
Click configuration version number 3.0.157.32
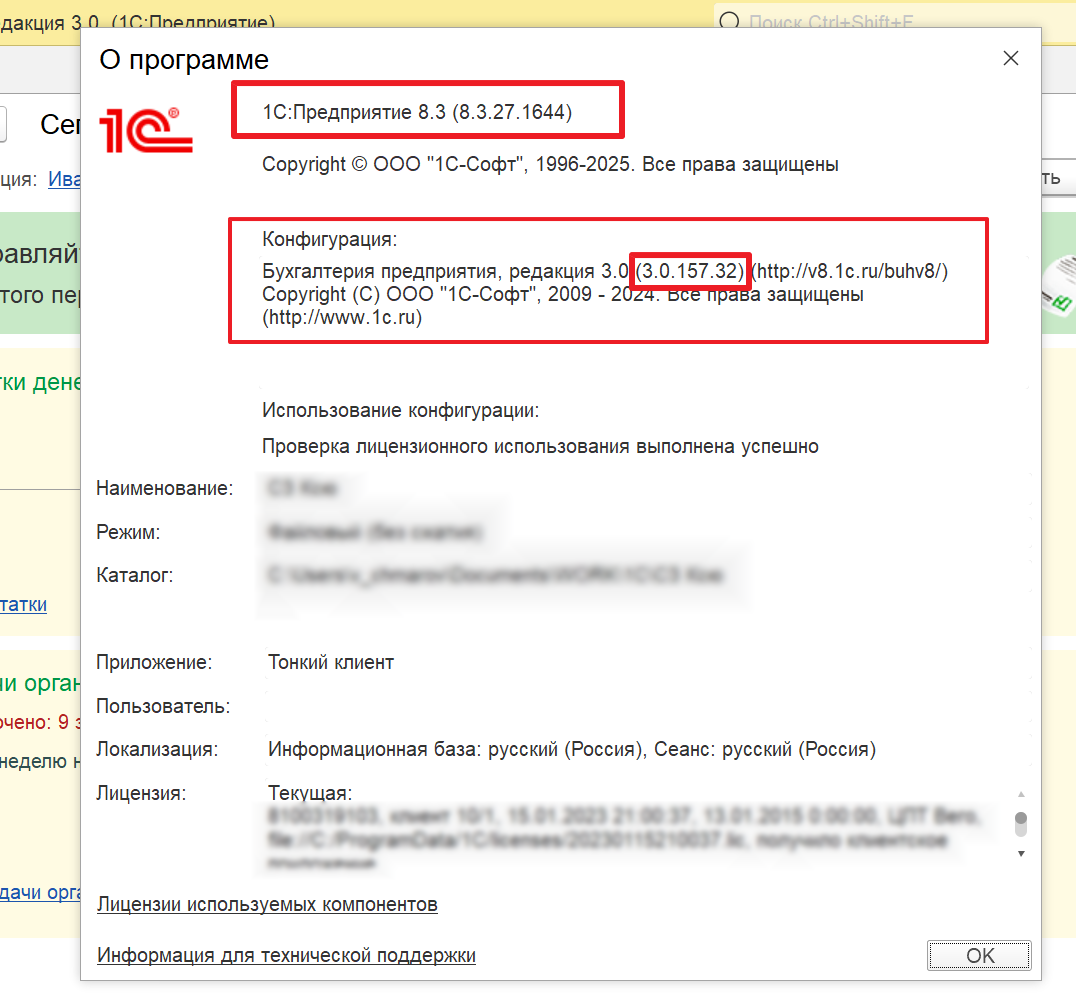click(x=691, y=271)
